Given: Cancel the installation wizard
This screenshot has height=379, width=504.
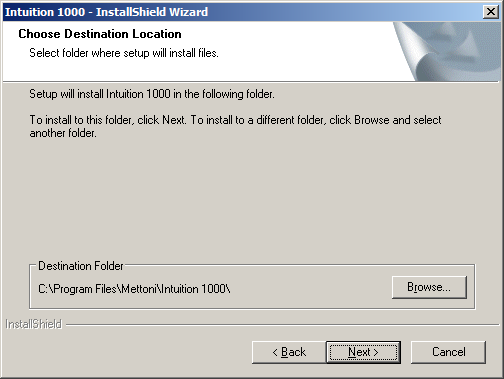Looking at the screenshot, I should point(448,352).
